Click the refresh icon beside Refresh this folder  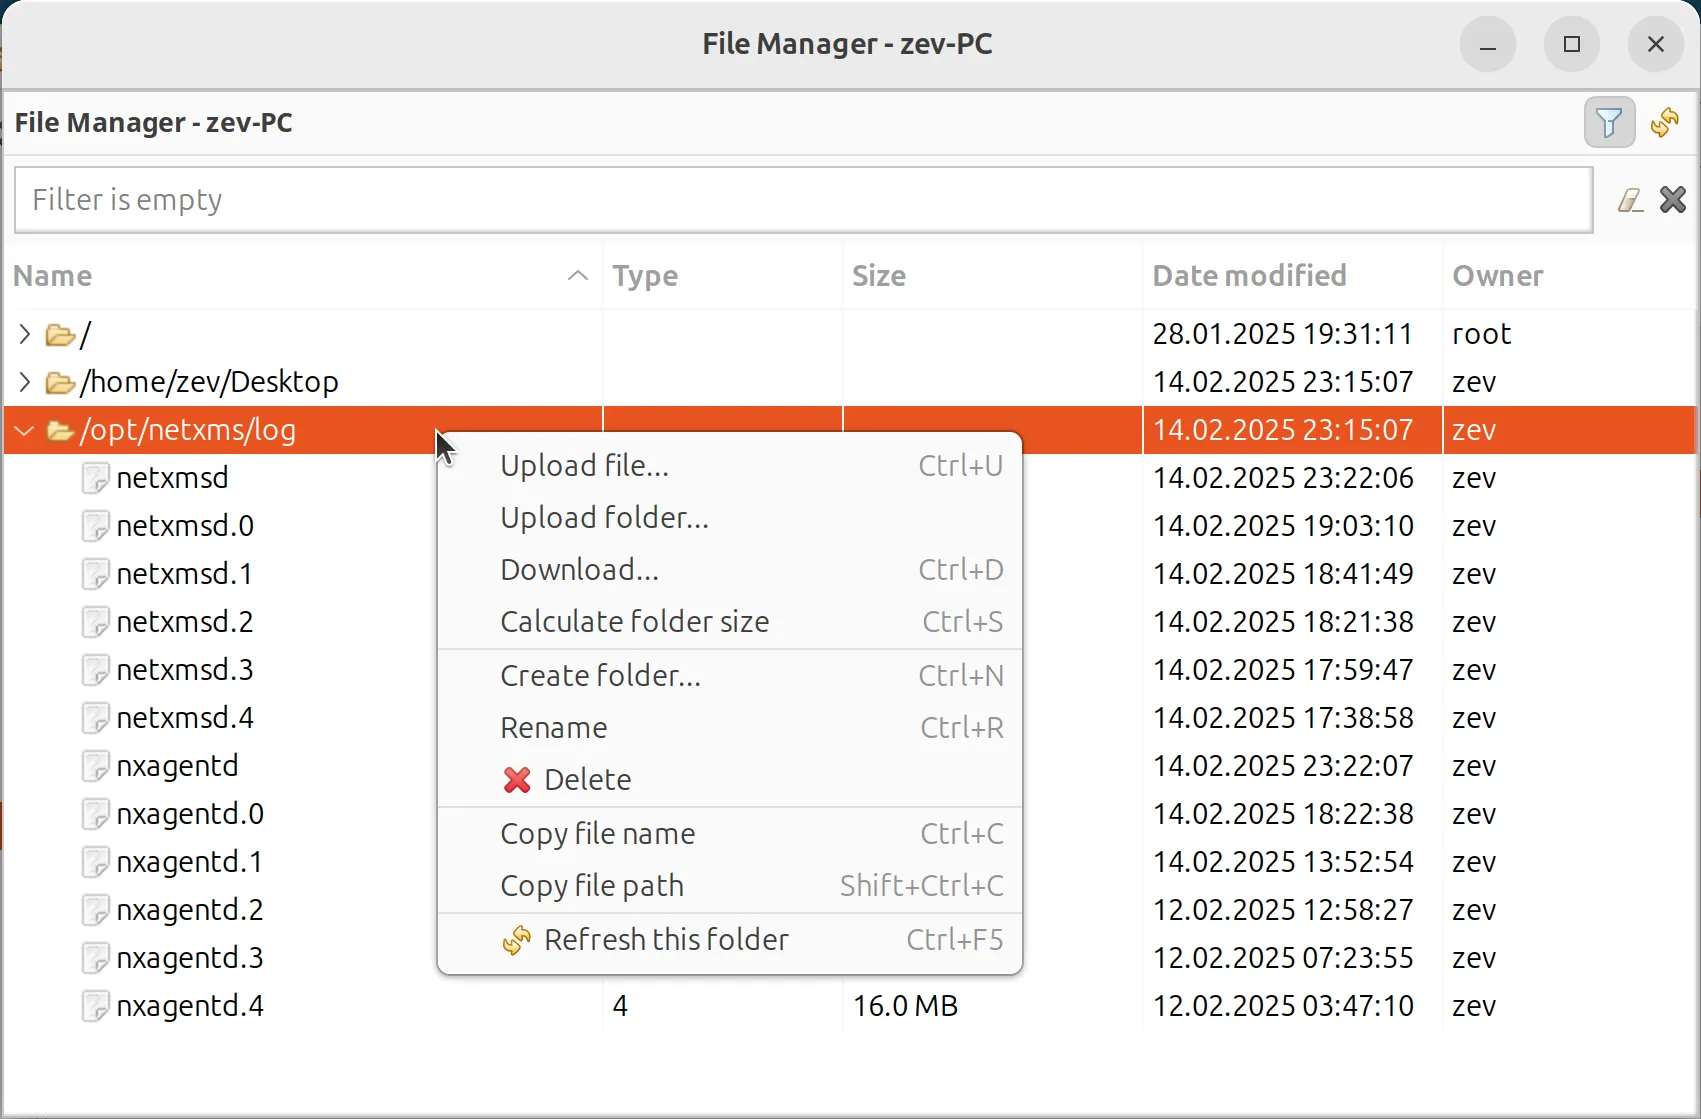tap(516, 940)
